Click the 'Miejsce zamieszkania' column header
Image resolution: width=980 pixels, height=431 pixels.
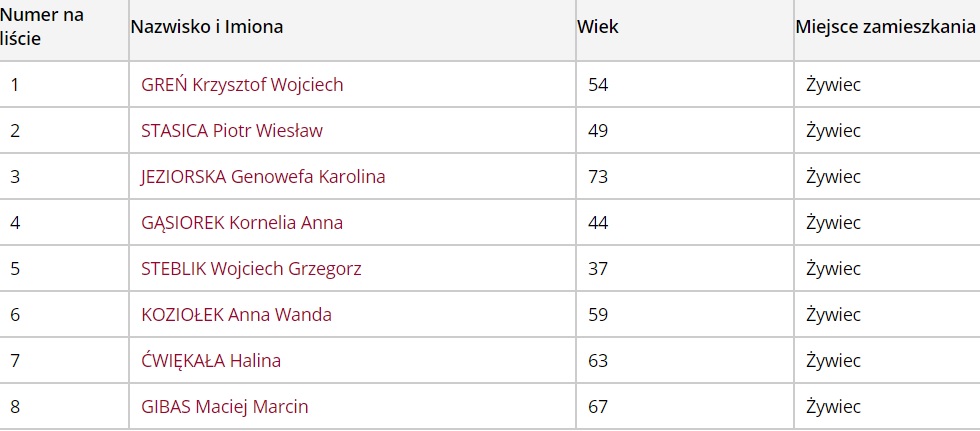pos(885,27)
